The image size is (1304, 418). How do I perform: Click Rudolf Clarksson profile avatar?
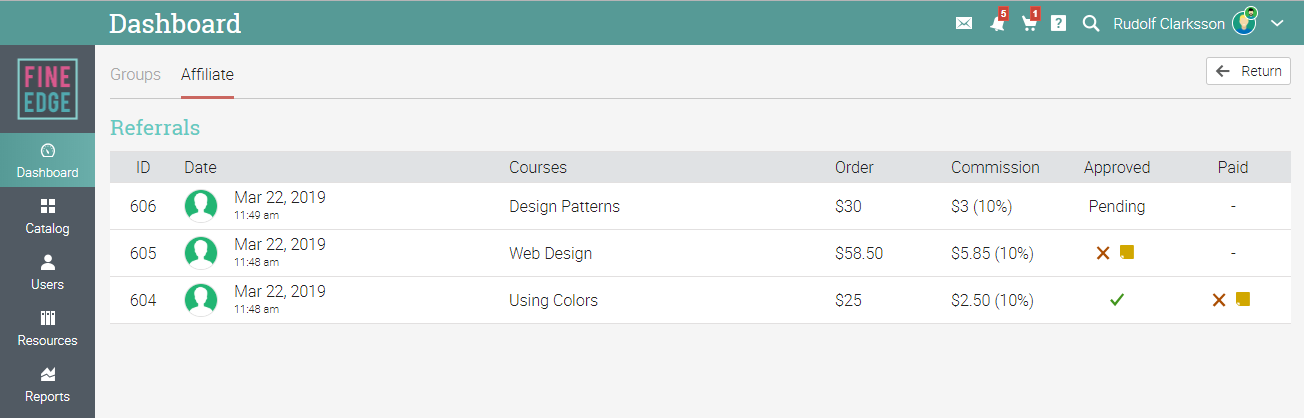coord(1244,21)
